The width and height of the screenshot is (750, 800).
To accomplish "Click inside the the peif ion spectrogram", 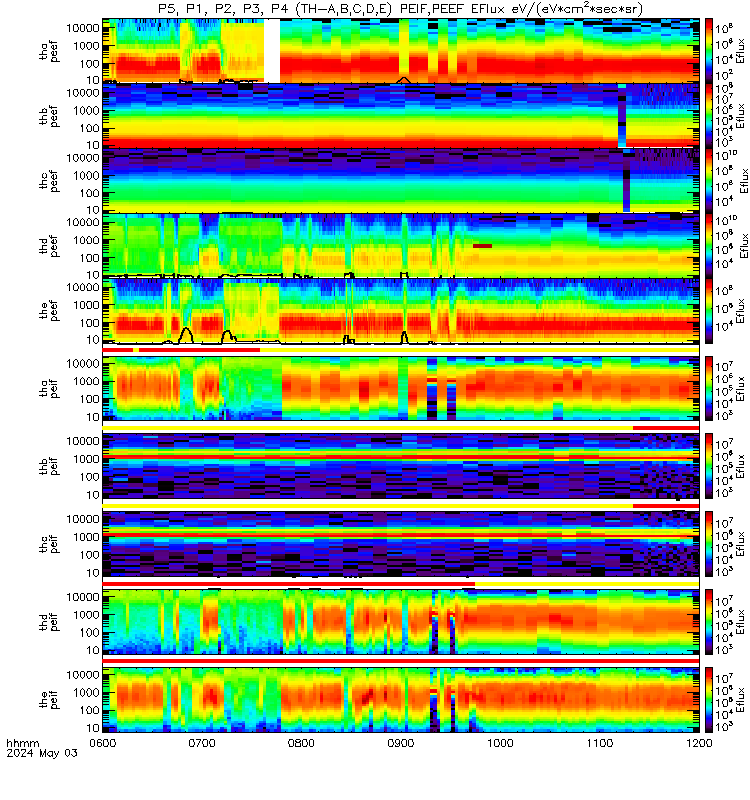I will point(401,699).
